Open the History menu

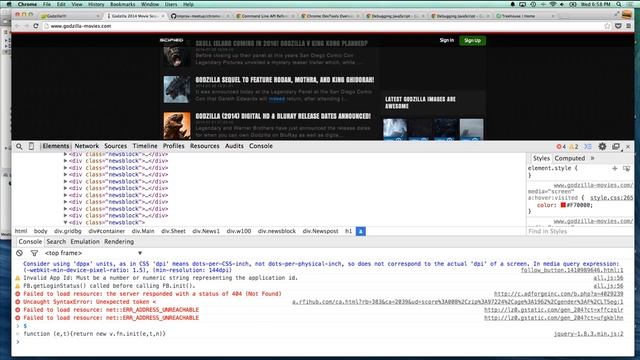point(96,4)
